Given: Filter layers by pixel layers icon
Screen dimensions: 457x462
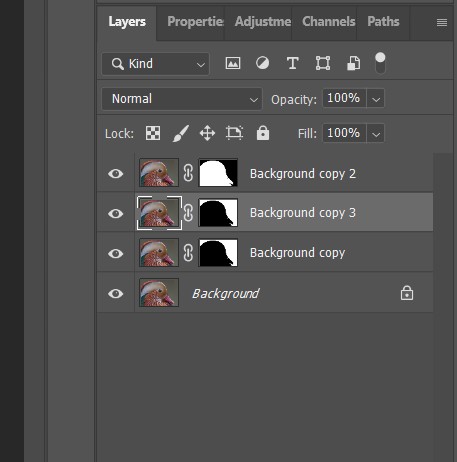Looking at the screenshot, I should click(x=233, y=63).
